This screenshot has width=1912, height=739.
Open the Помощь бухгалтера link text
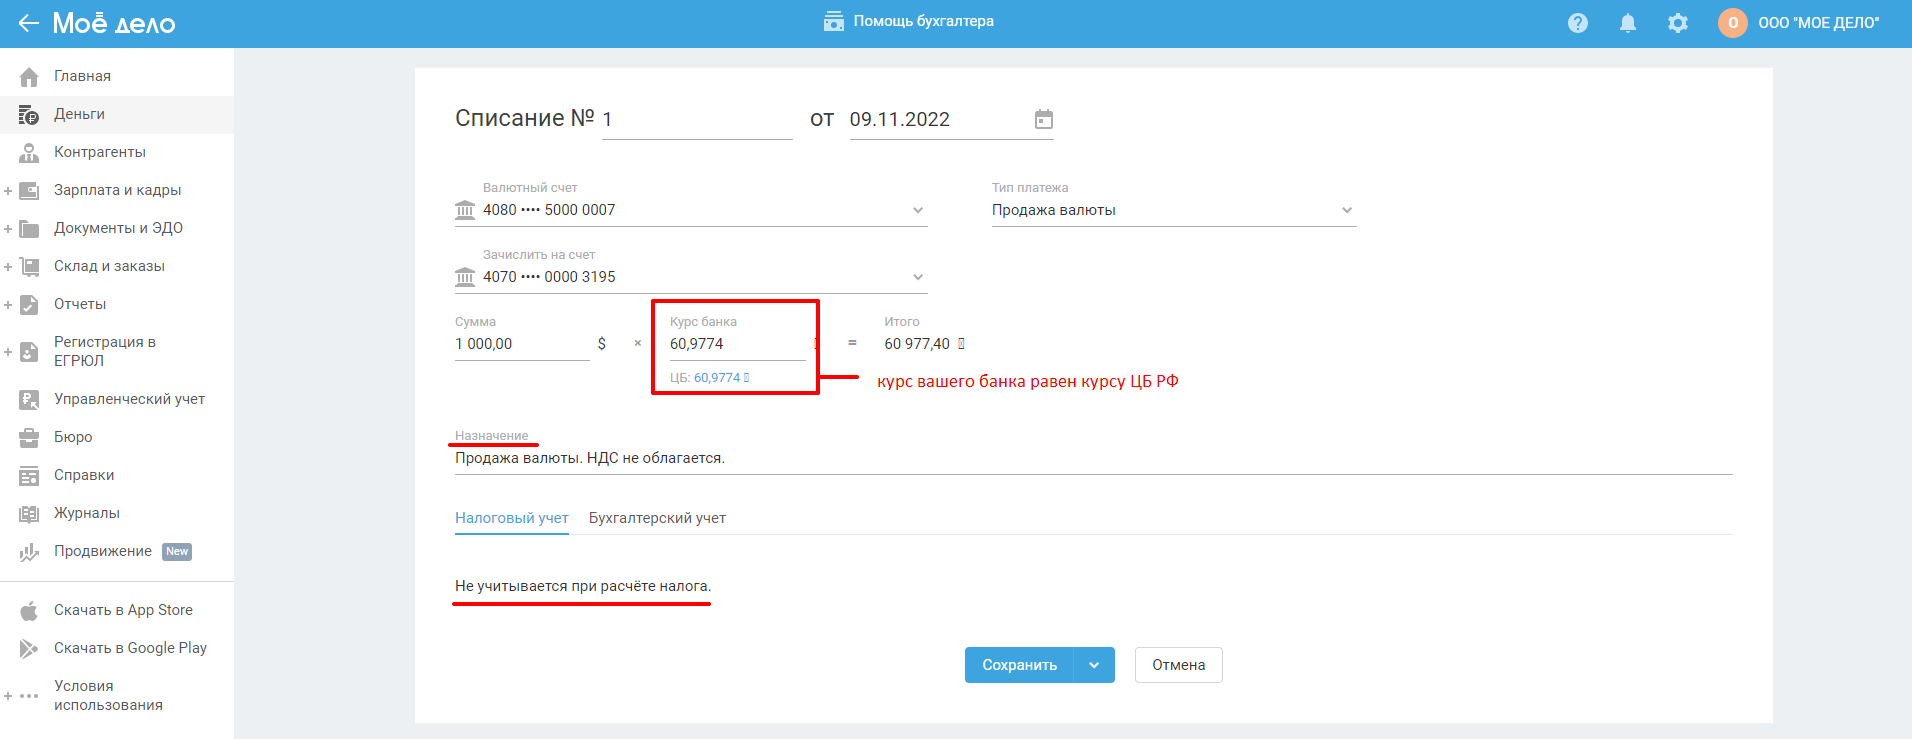tap(924, 21)
